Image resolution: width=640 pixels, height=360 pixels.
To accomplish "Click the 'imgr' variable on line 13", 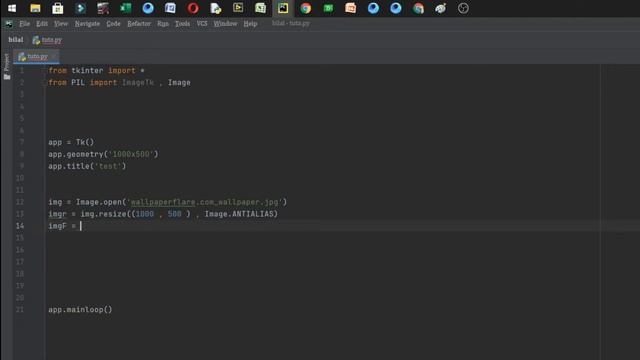I will click(x=57, y=214).
